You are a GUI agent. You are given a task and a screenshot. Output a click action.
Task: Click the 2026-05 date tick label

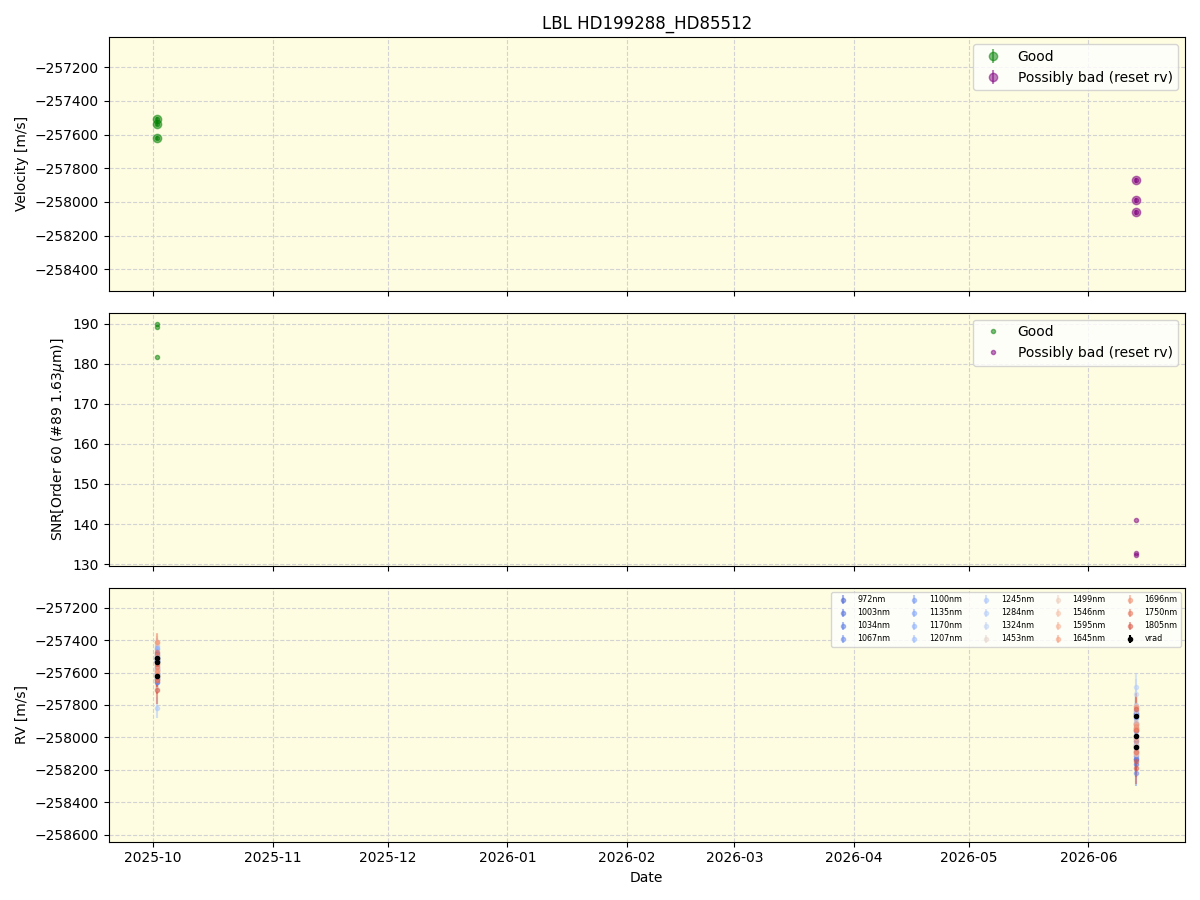pyautogui.click(x=969, y=857)
